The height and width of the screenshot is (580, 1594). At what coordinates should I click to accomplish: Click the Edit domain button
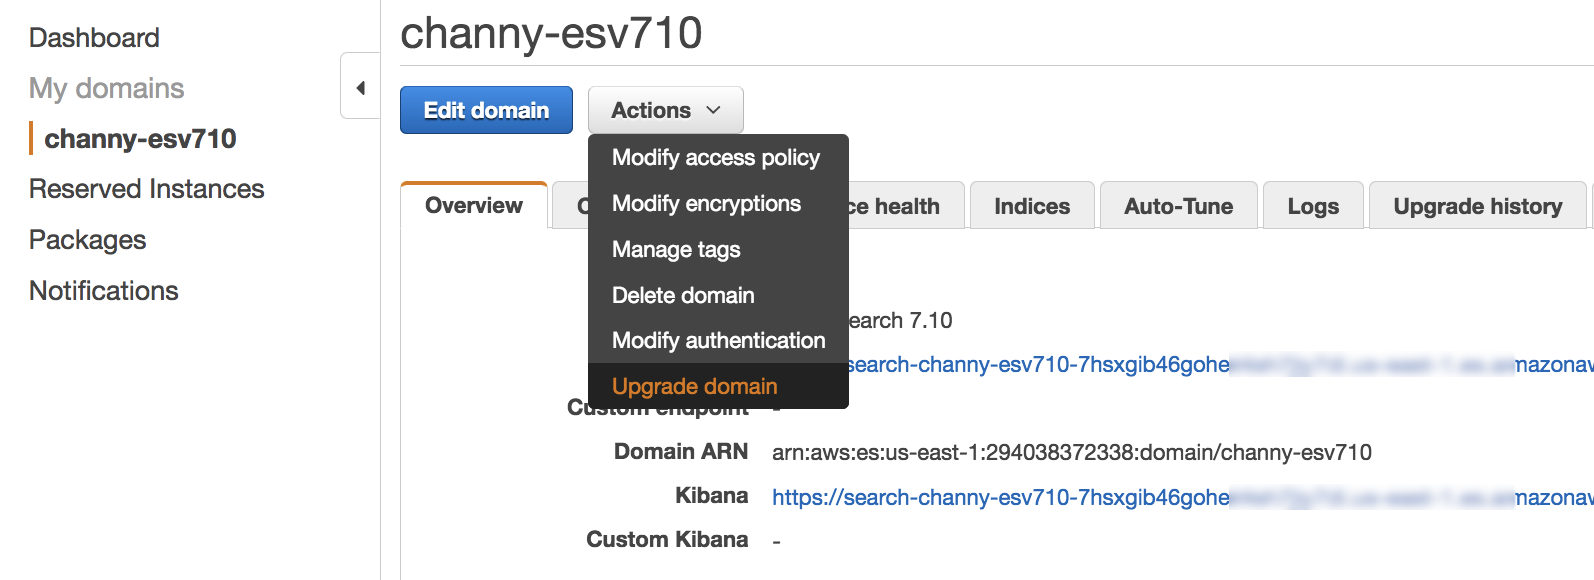click(x=486, y=110)
